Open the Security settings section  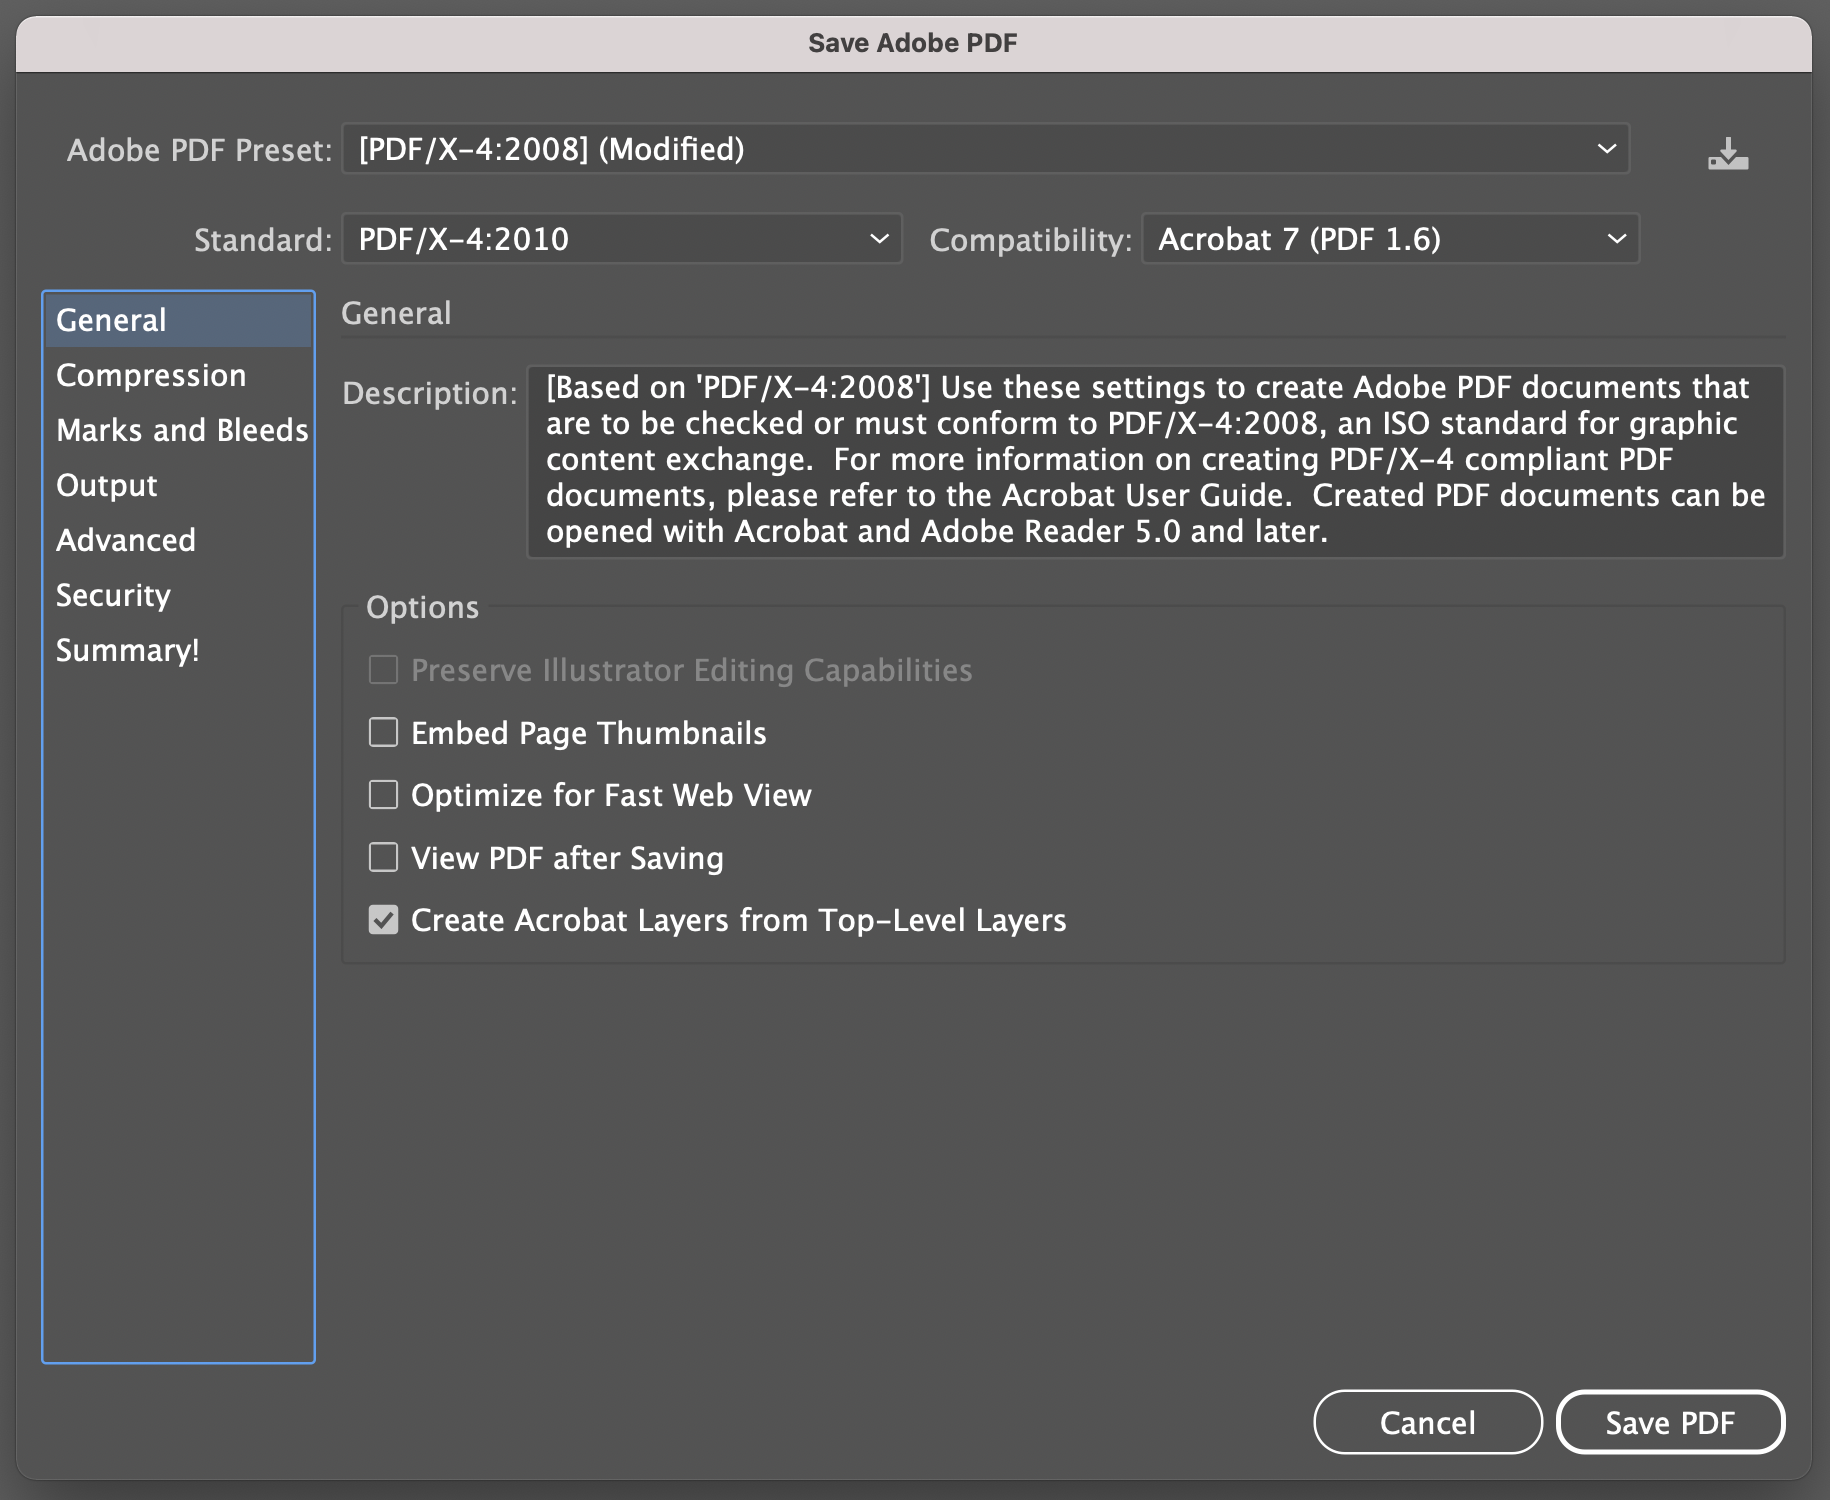click(113, 595)
